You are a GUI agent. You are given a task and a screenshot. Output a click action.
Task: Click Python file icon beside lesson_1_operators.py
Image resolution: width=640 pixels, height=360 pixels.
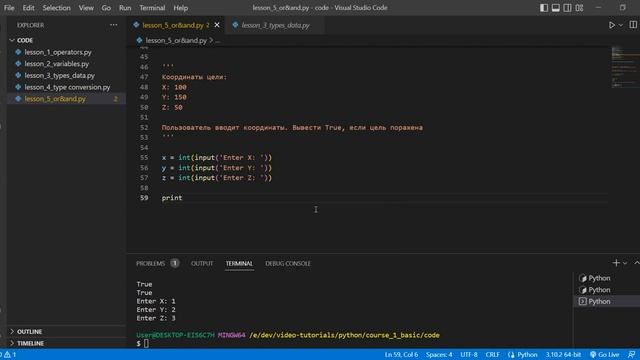coord(18,52)
